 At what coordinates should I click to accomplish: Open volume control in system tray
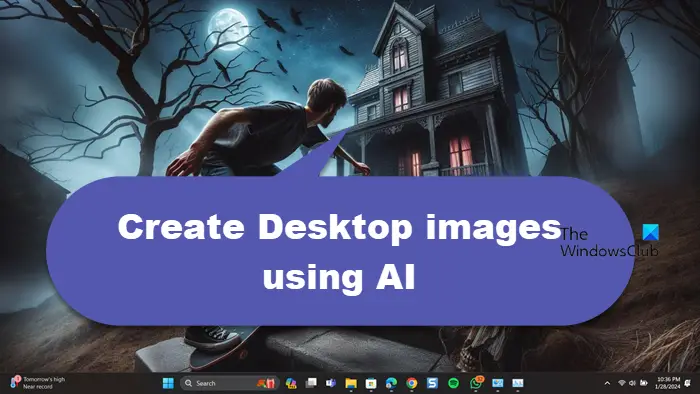pos(632,383)
